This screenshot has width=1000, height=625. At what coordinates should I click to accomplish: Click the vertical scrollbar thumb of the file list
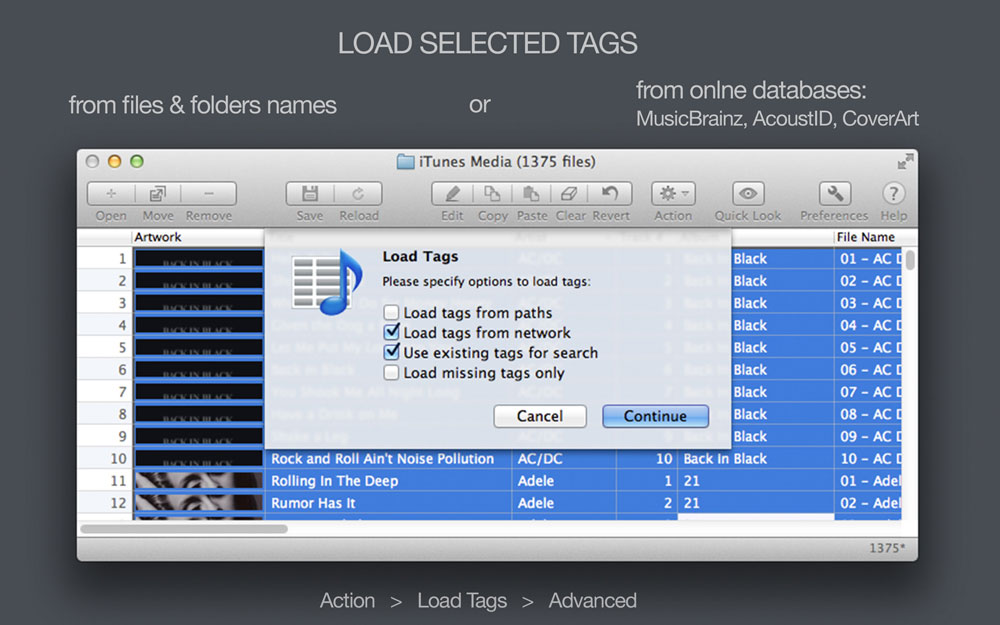[x=910, y=260]
